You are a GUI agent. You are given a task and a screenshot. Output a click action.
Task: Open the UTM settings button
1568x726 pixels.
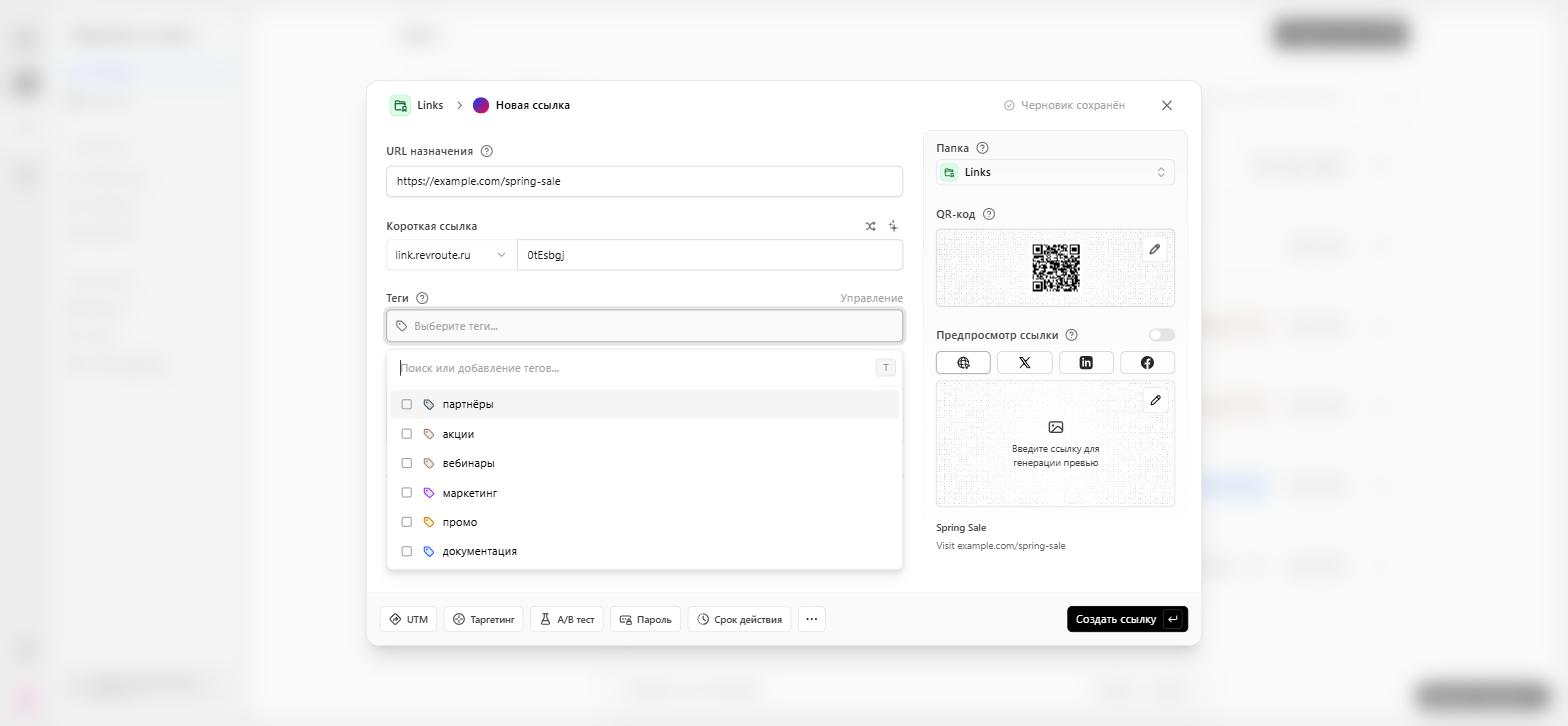point(408,619)
